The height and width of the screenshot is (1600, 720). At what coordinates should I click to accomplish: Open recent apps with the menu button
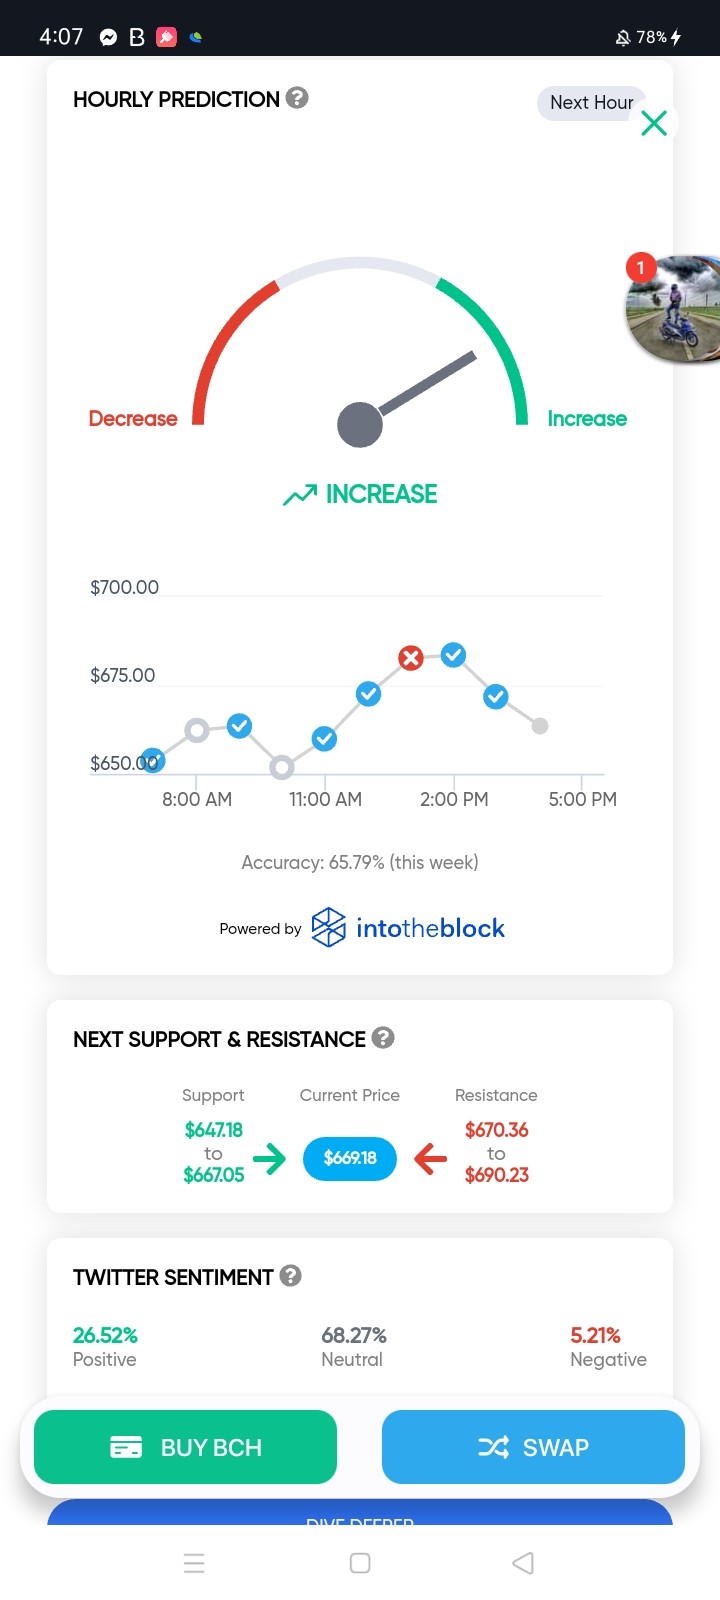pyautogui.click(x=194, y=1563)
